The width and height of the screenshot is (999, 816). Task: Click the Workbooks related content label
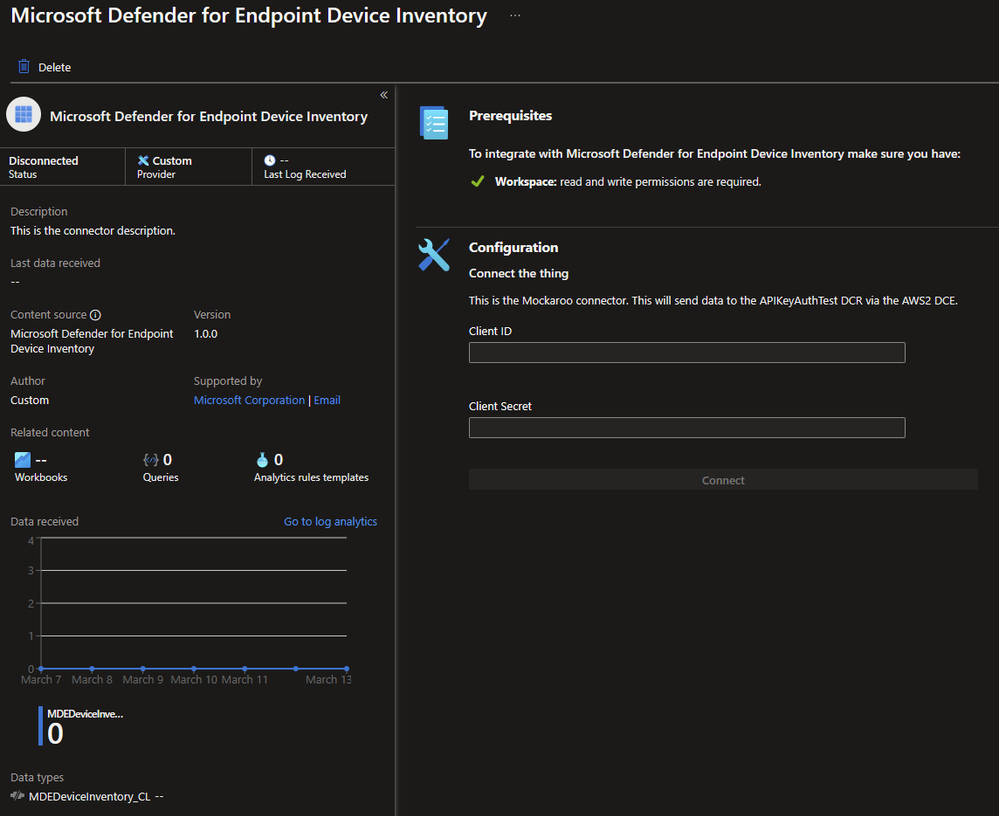point(41,477)
